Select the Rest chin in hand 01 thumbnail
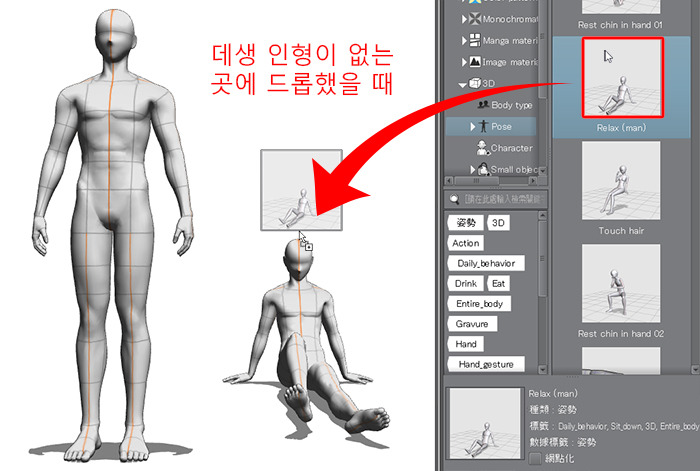Image resolution: width=700 pixels, height=471 pixels. click(621, 7)
